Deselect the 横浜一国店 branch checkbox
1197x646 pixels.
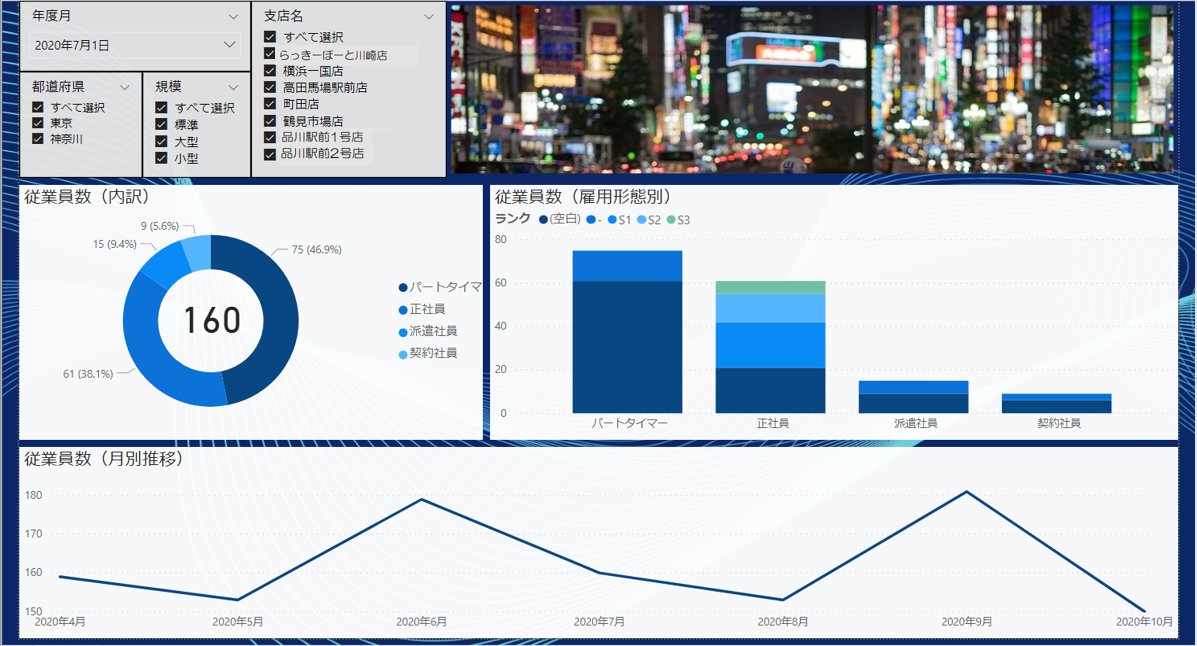coord(270,71)
